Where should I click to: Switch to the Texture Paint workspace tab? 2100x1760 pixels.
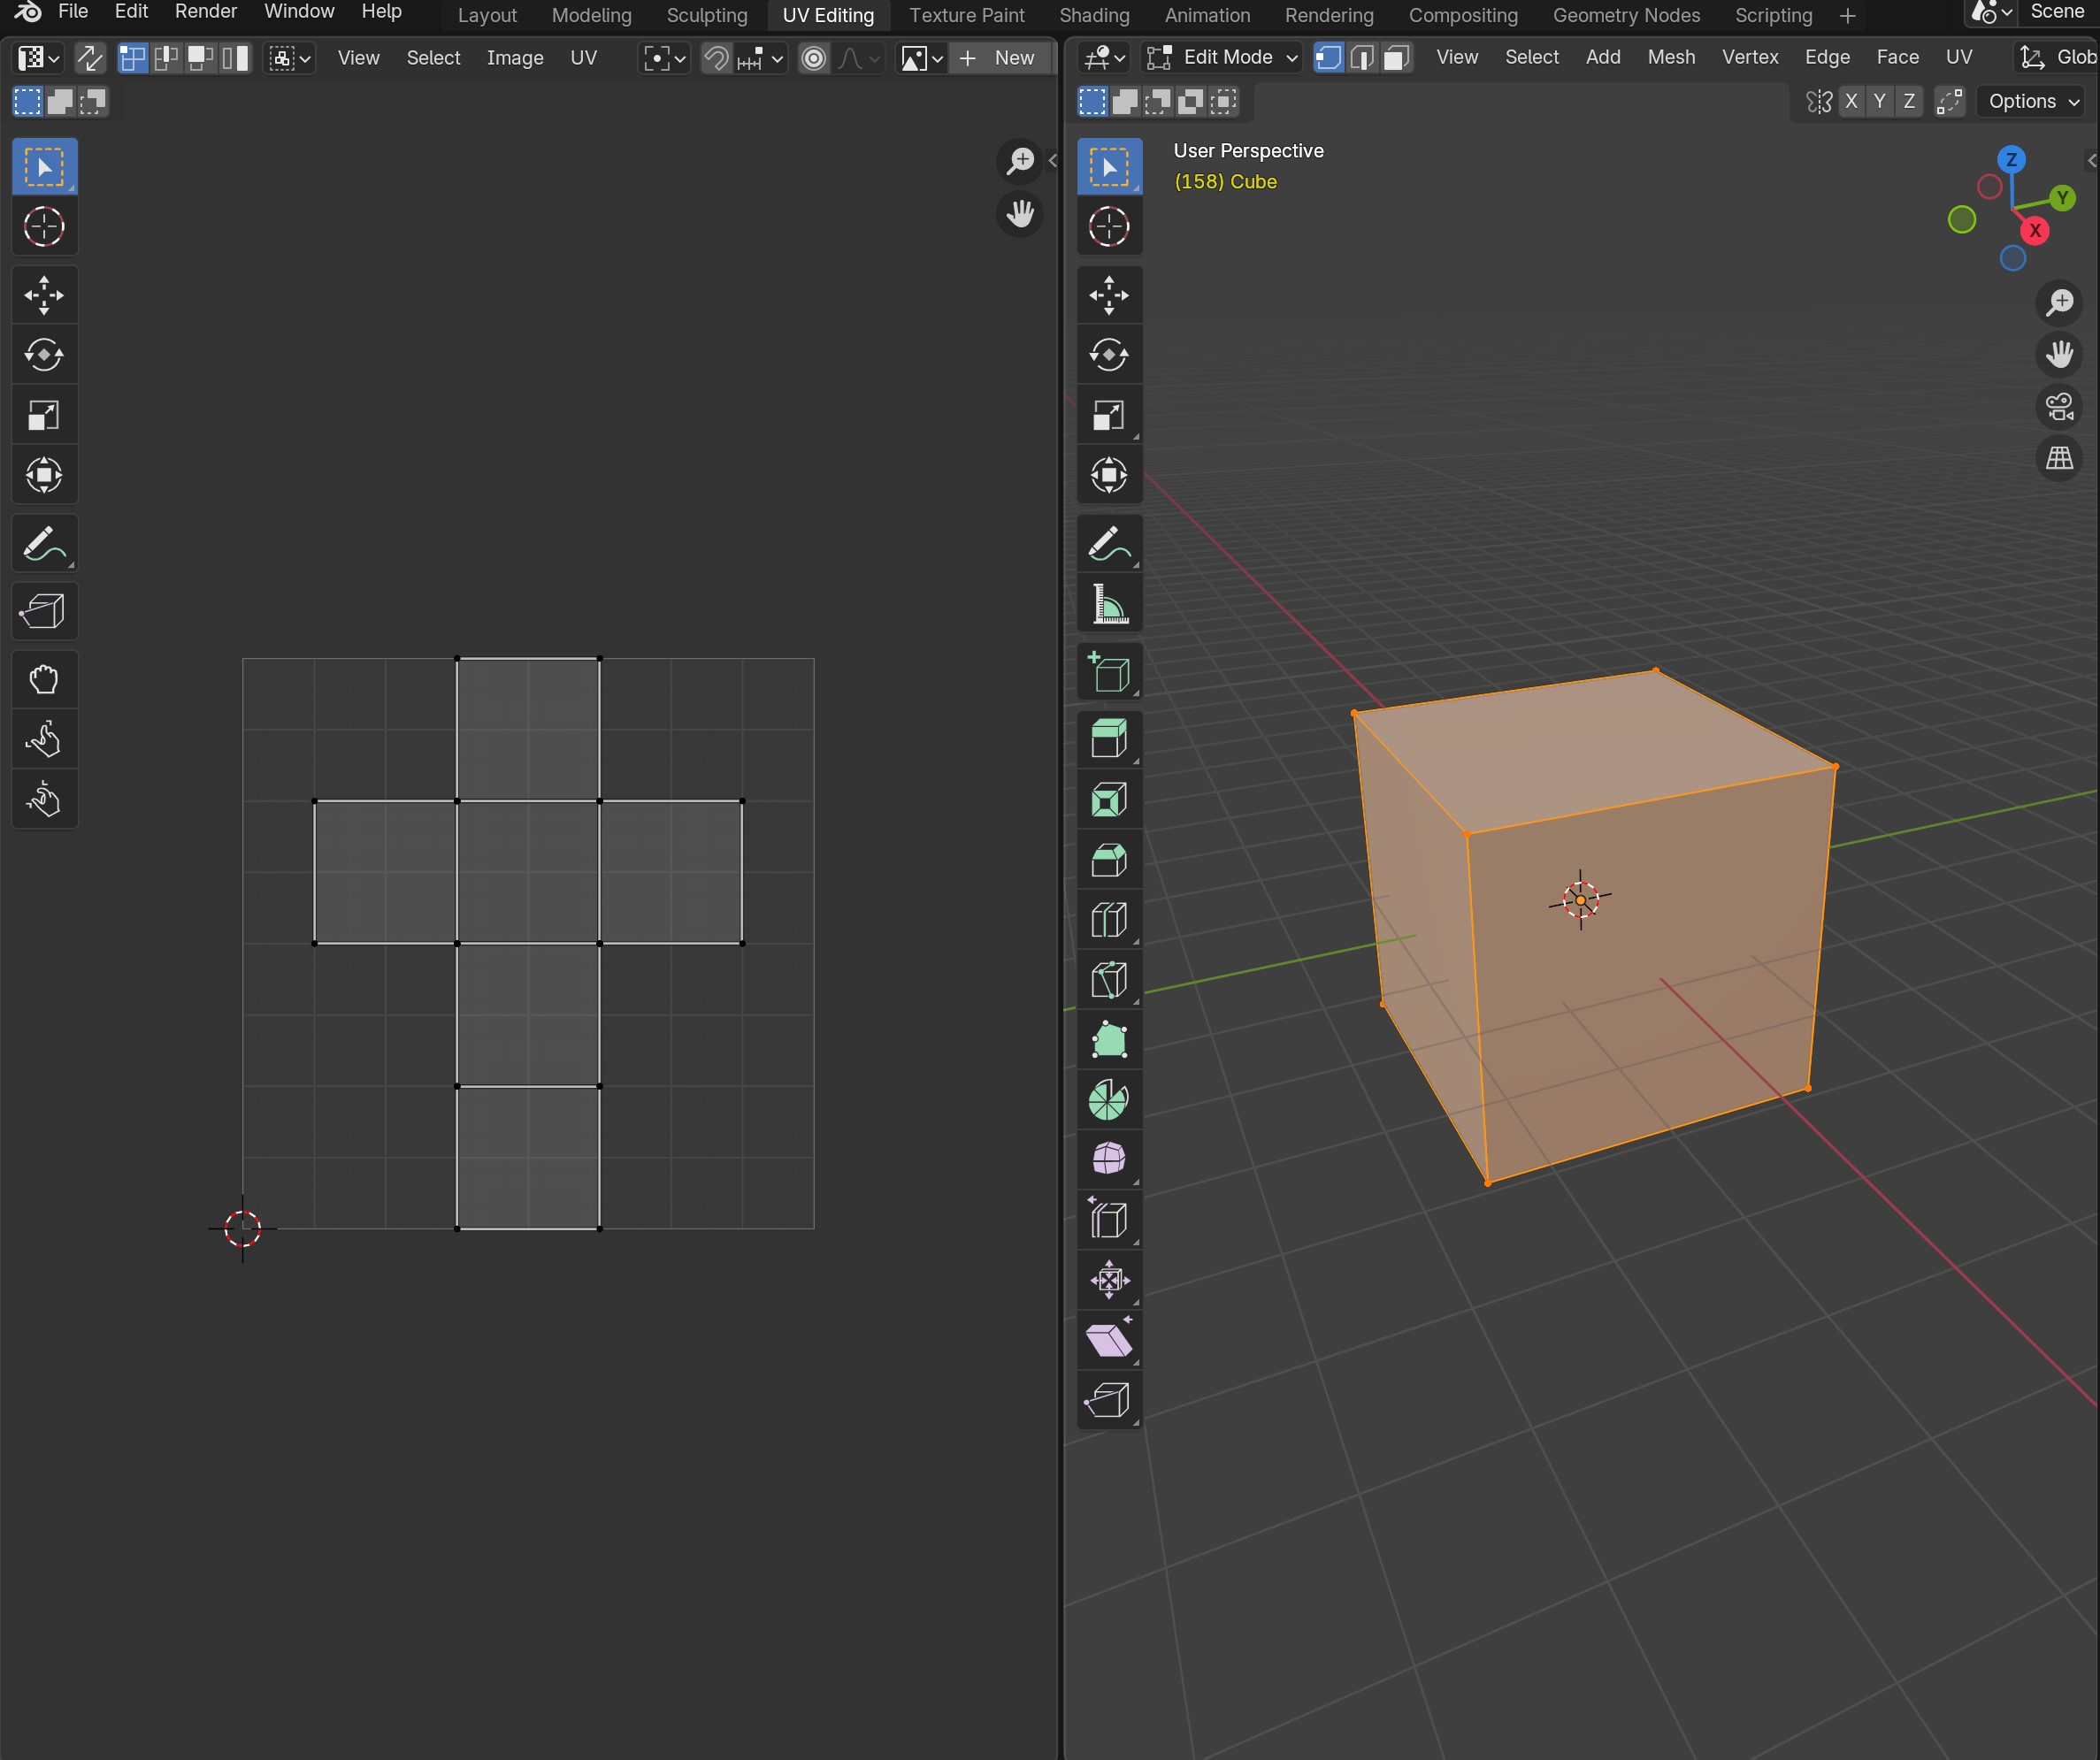click(966, 15)
